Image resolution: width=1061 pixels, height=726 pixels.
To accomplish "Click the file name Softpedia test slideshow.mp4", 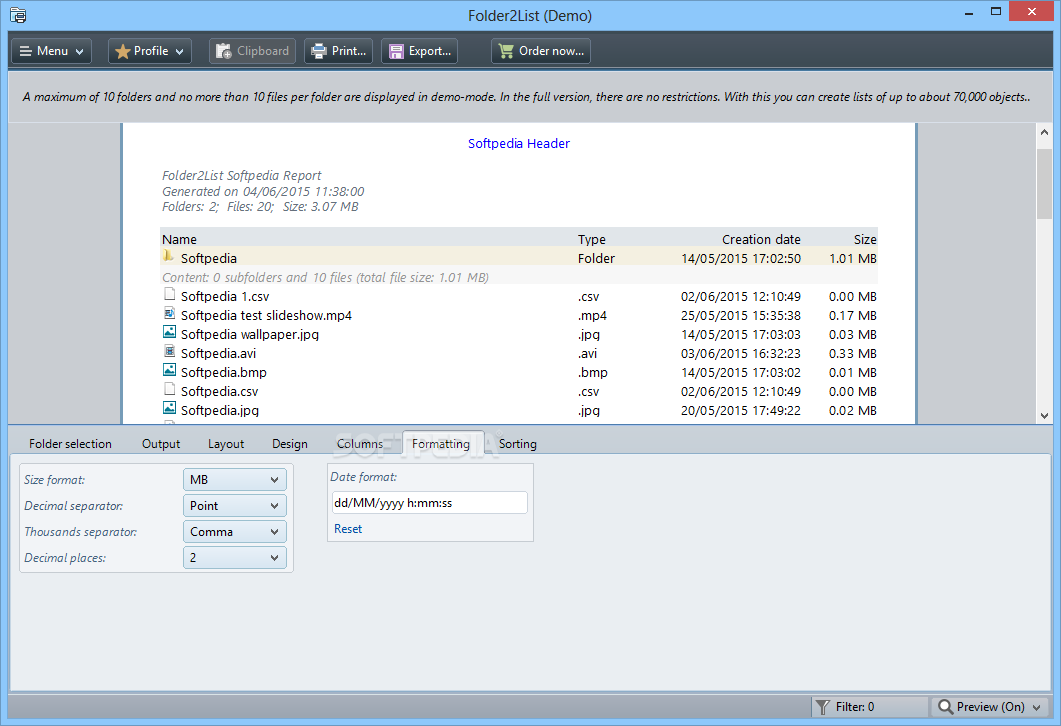I will click(x=266, y=315).
